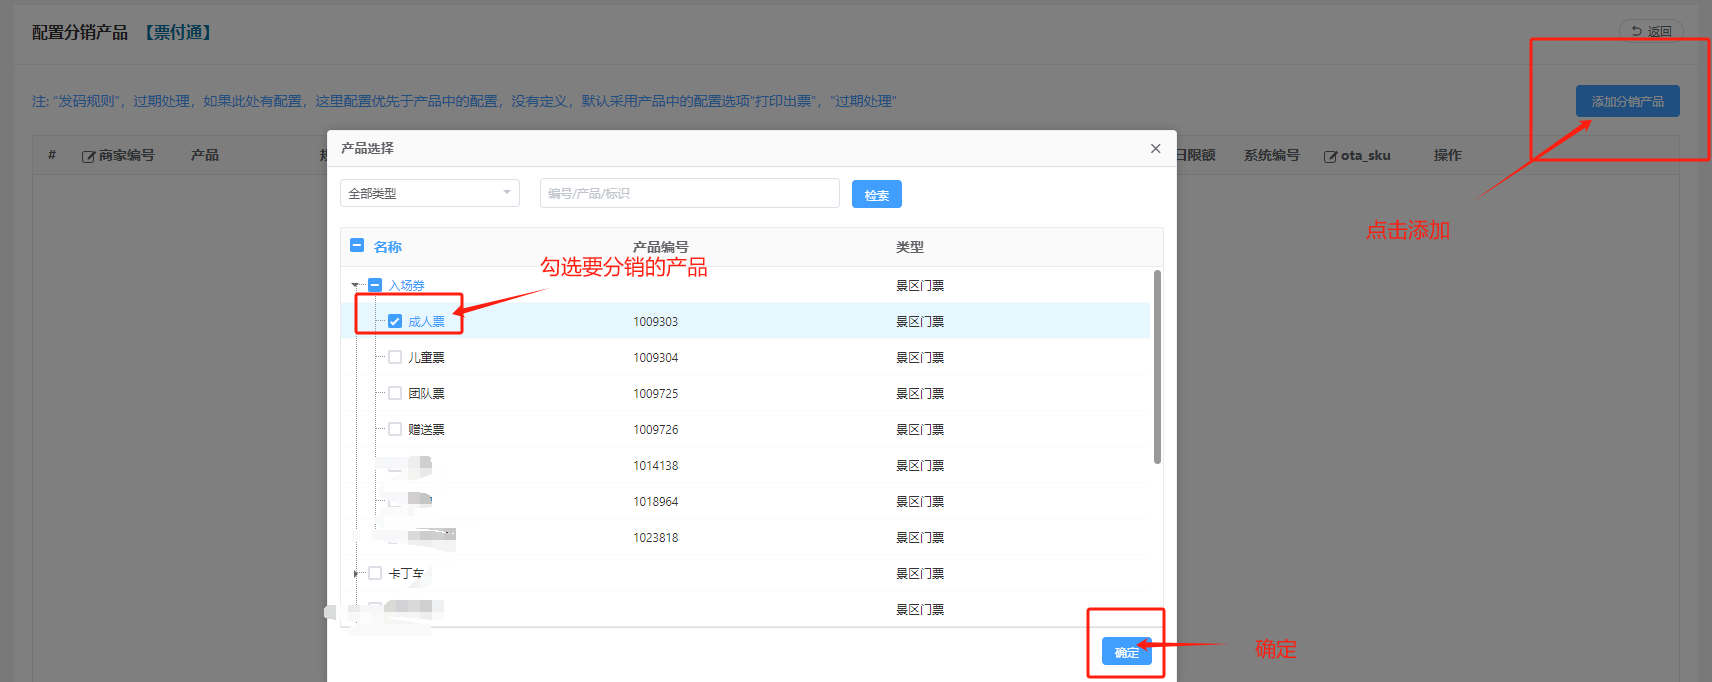Tick the 团队票 checkbox
This screenshot has width=1712, height=682.
395,393
